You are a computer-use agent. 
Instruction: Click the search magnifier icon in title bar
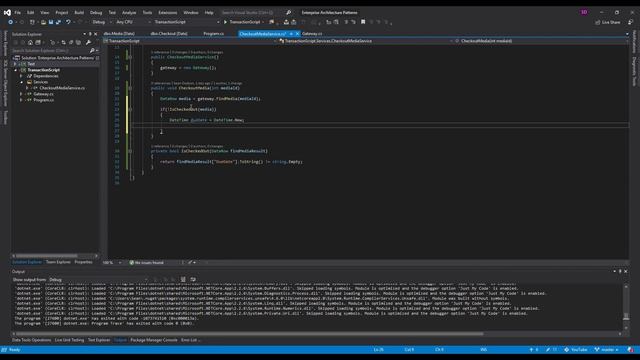coord(289,13)
